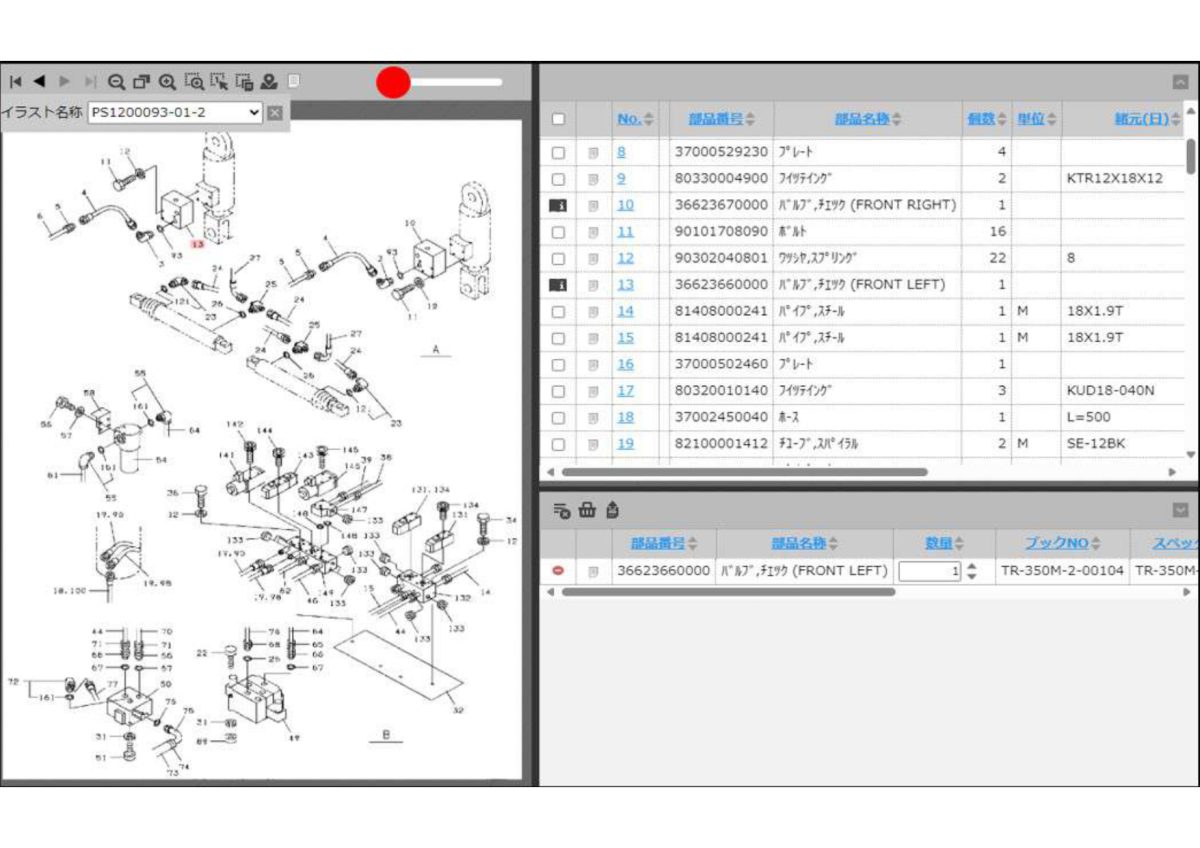Screen dimensions: 1200x848
Task: Zoom out the illustration view
Action: [117, 82]
